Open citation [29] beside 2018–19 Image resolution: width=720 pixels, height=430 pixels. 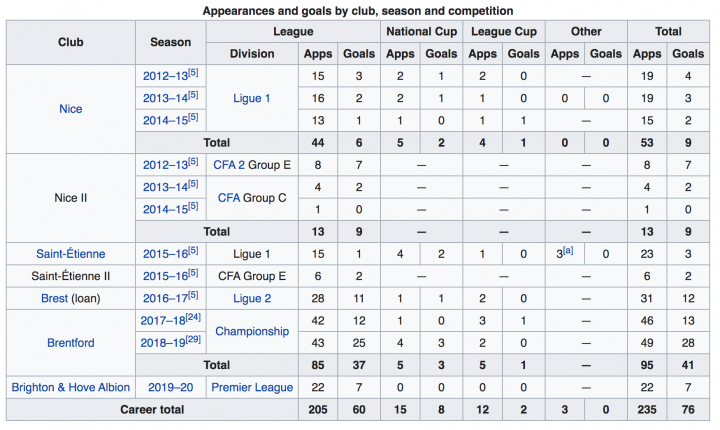[x=193, y=339]
